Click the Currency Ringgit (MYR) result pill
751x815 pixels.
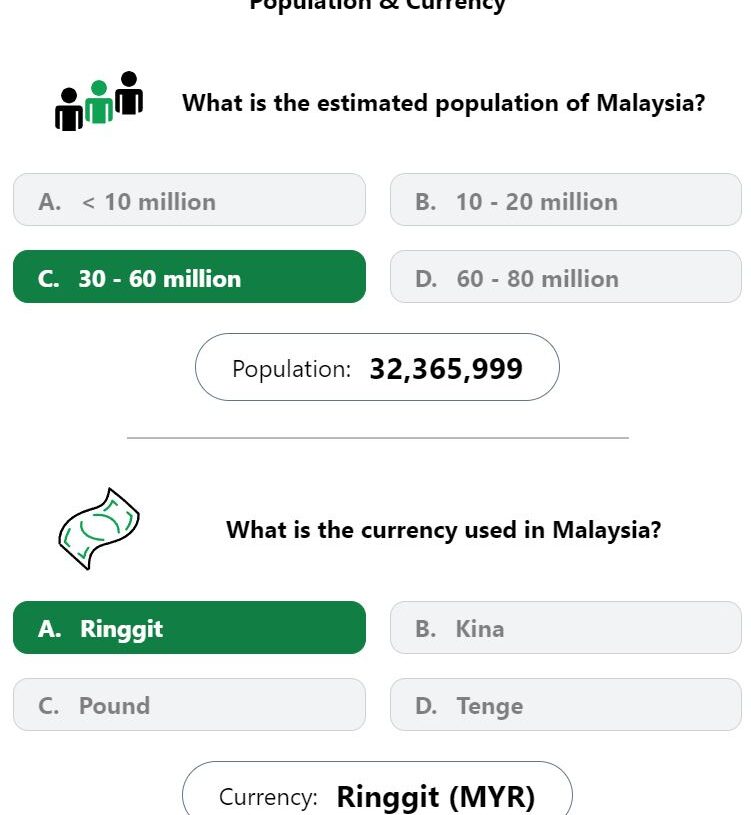[x=377, y=790]
